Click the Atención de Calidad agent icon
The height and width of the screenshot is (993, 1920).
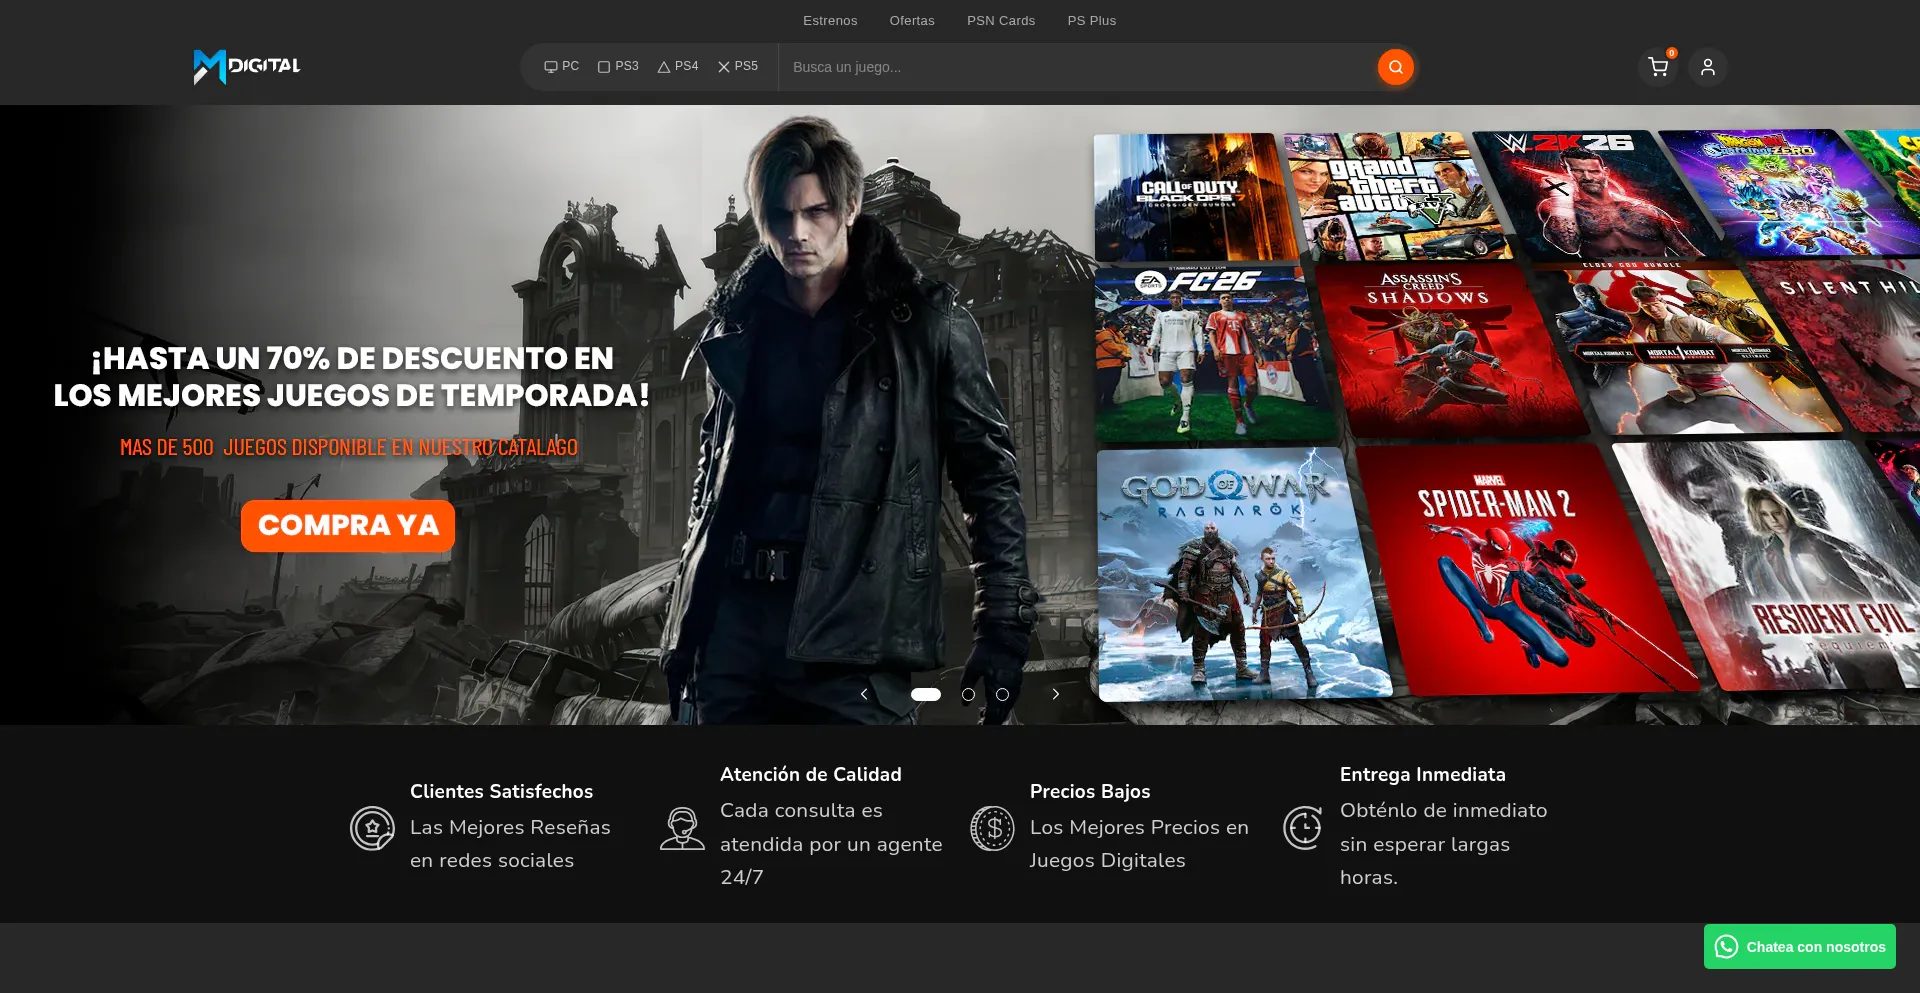pos(682,828)
